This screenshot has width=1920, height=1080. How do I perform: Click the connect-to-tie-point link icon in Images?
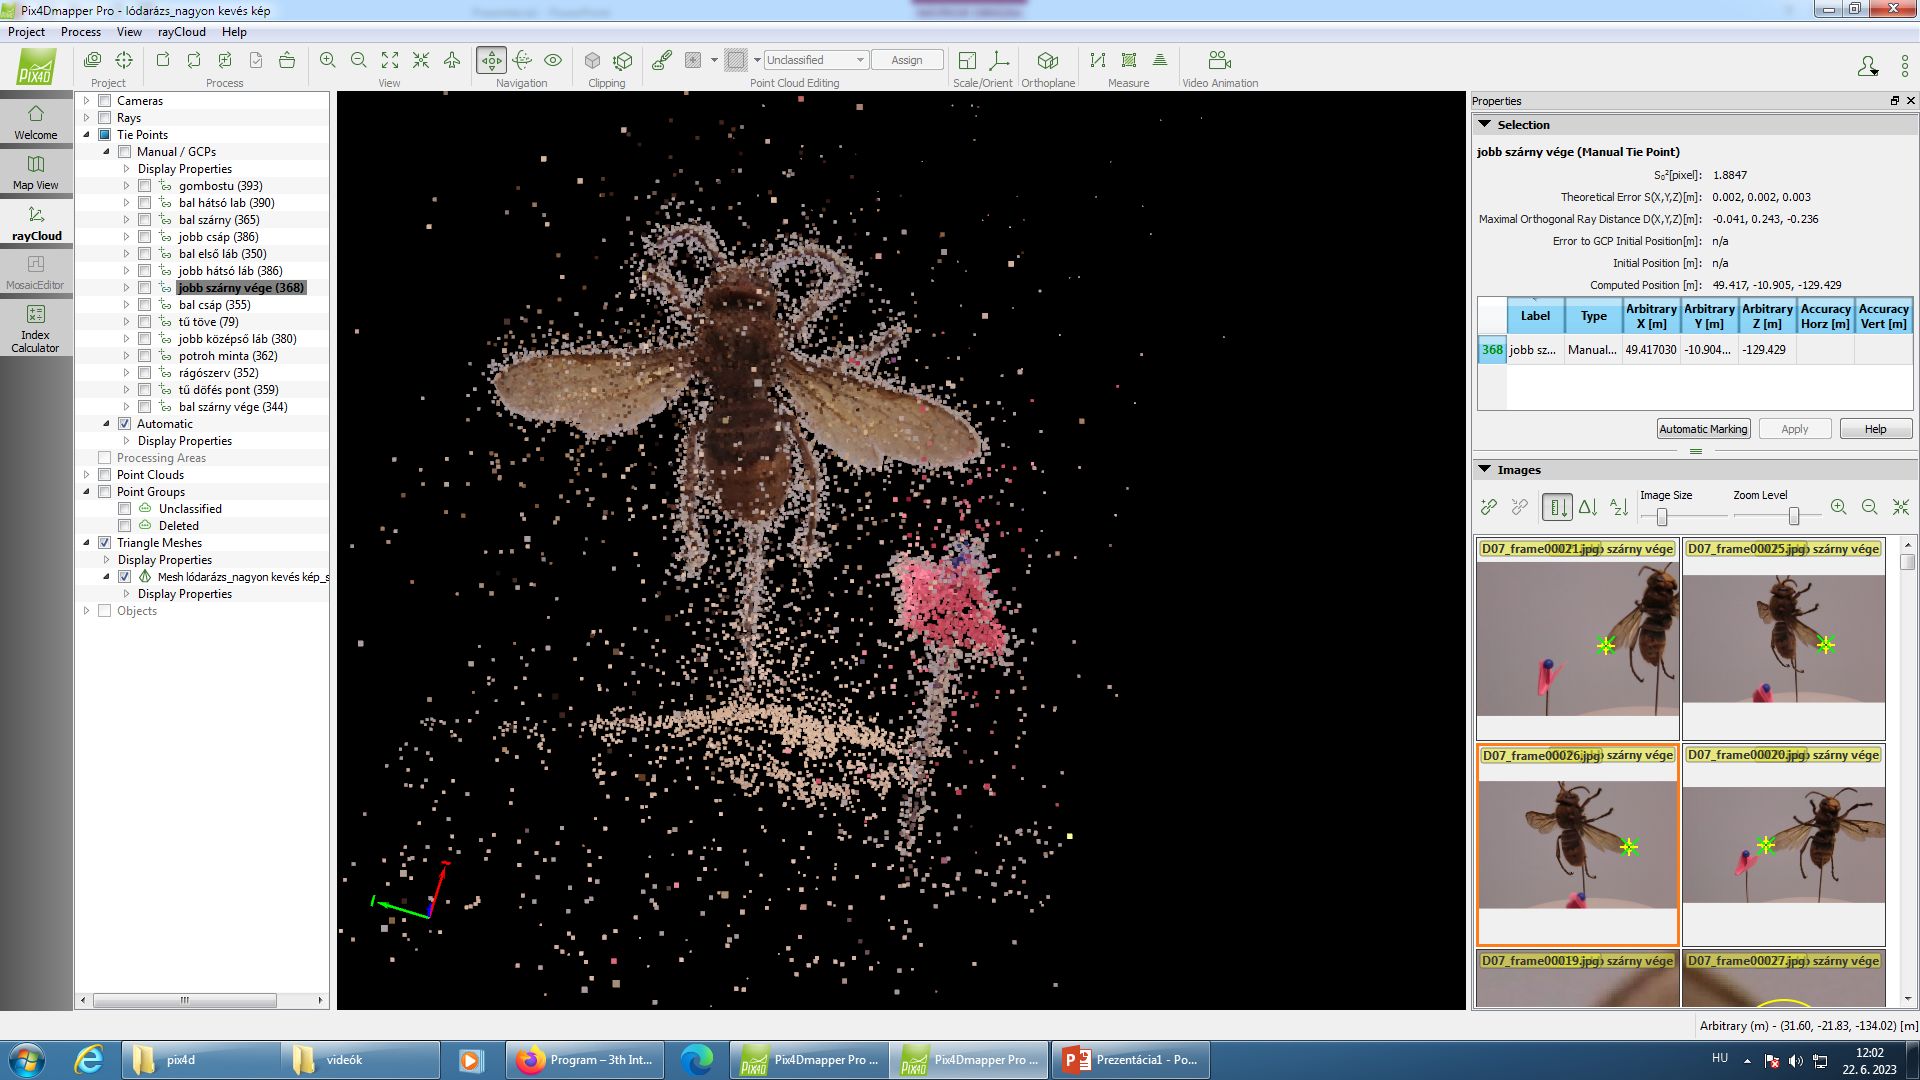tap(1489, 507)
